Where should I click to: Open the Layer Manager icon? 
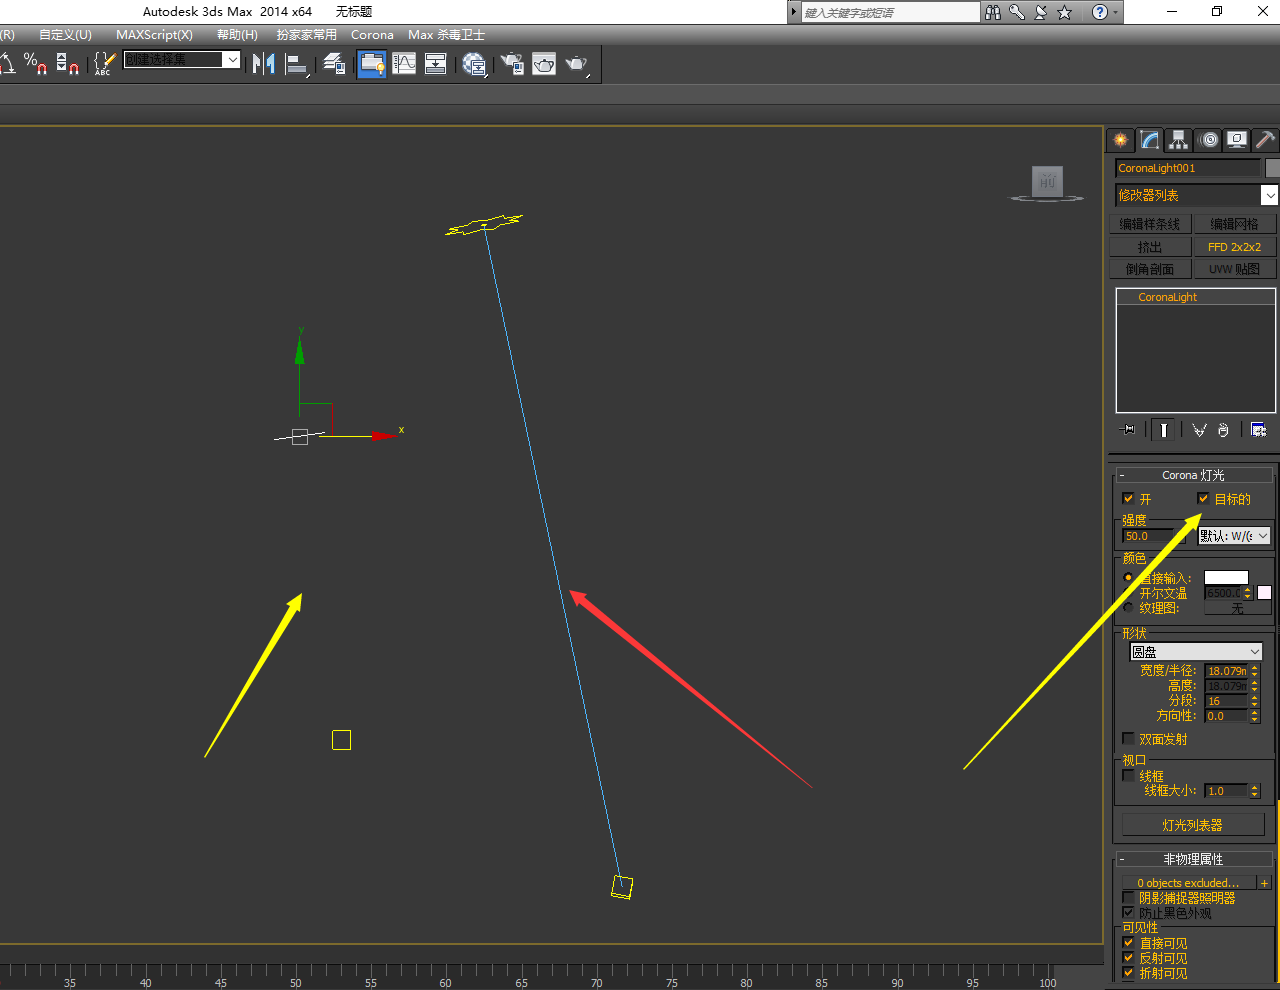pos(335,64)
